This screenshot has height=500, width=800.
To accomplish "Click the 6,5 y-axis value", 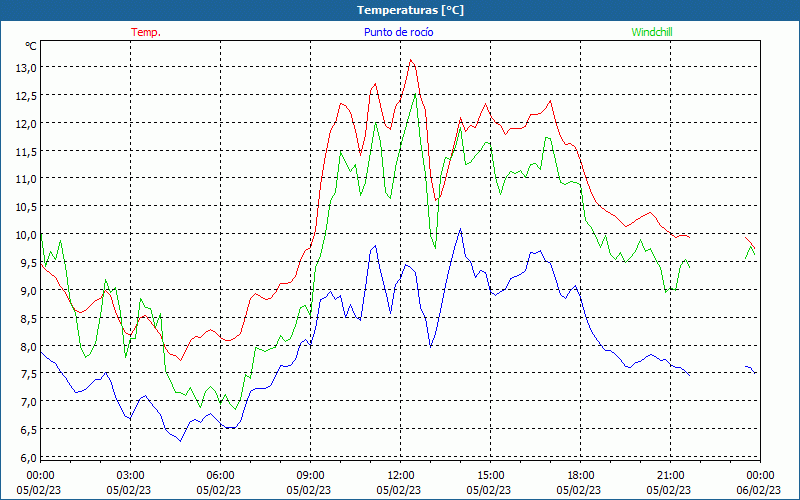I will tap(27, 430).
